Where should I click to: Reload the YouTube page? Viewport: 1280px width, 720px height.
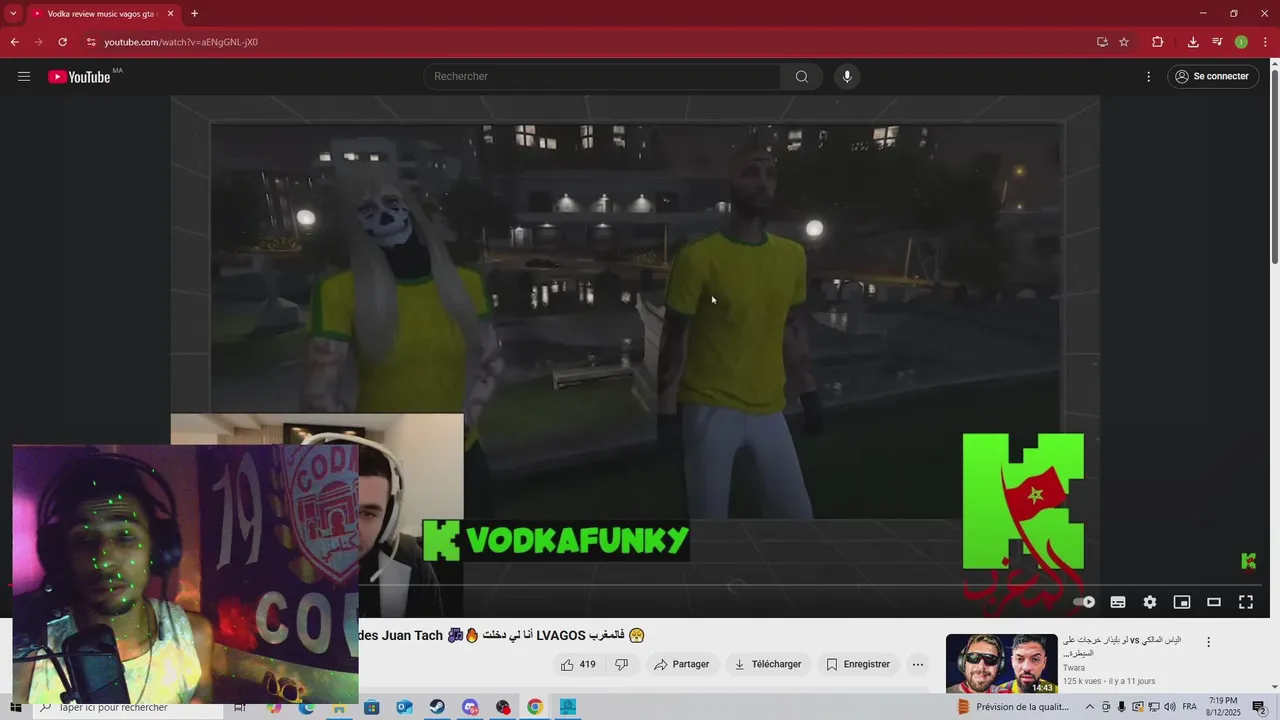tap(62, 42)
